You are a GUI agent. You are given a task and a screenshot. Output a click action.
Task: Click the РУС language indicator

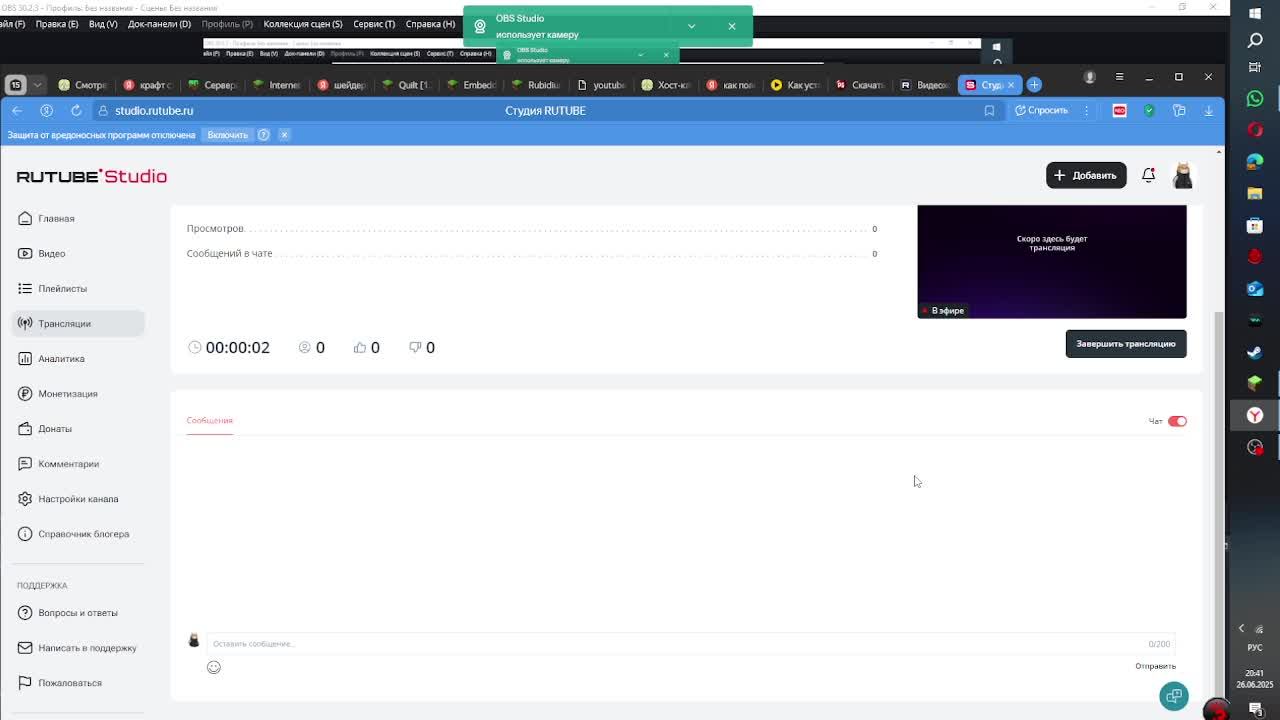tap(1255, 647)
